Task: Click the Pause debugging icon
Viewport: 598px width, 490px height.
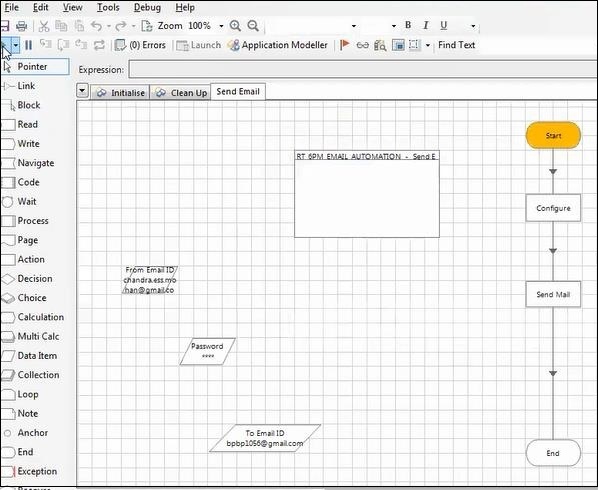Action: click(x=28, y=45)
